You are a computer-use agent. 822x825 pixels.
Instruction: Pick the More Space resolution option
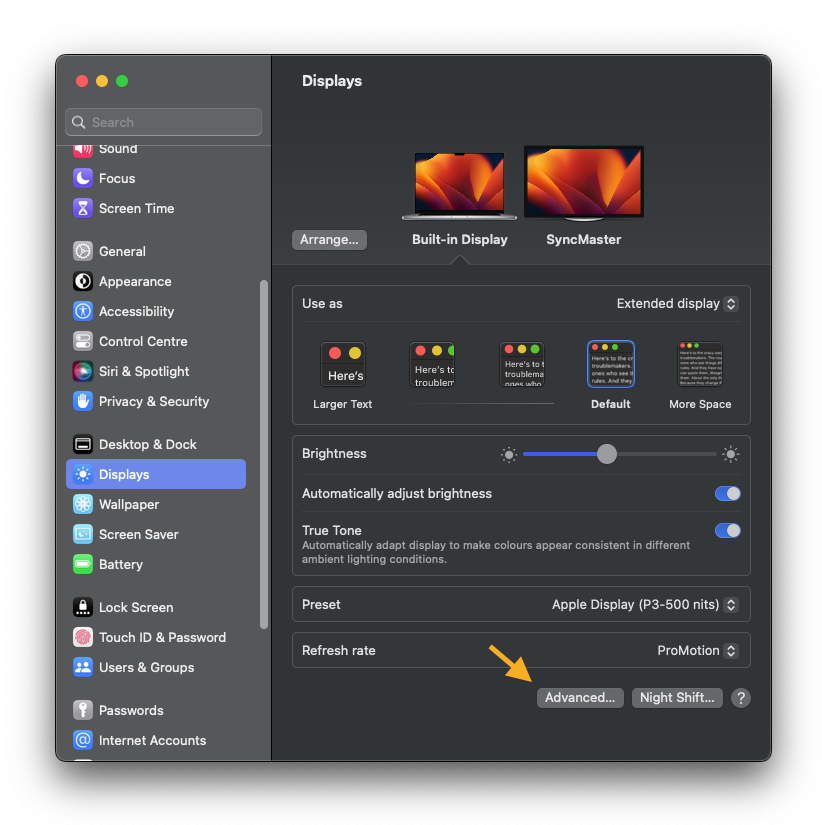[x=700, y=375]
